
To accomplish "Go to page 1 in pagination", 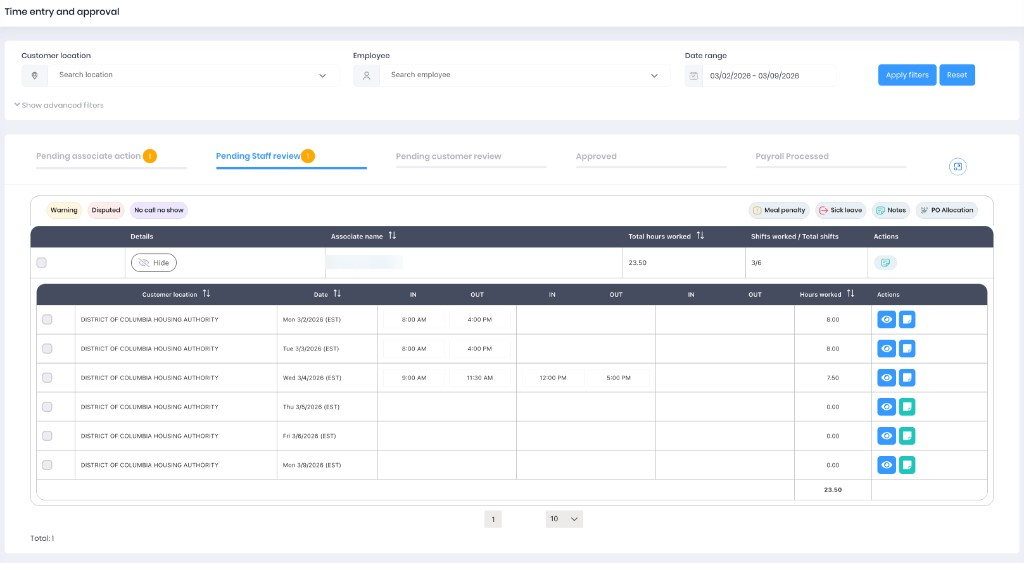I will point(493,519).
